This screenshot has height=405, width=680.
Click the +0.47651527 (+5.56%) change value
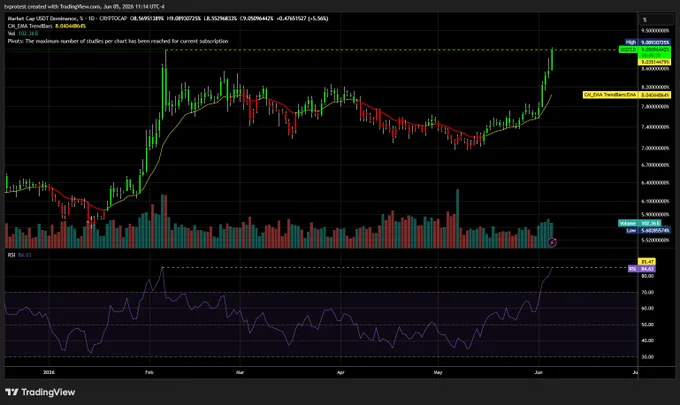[302, 19]
